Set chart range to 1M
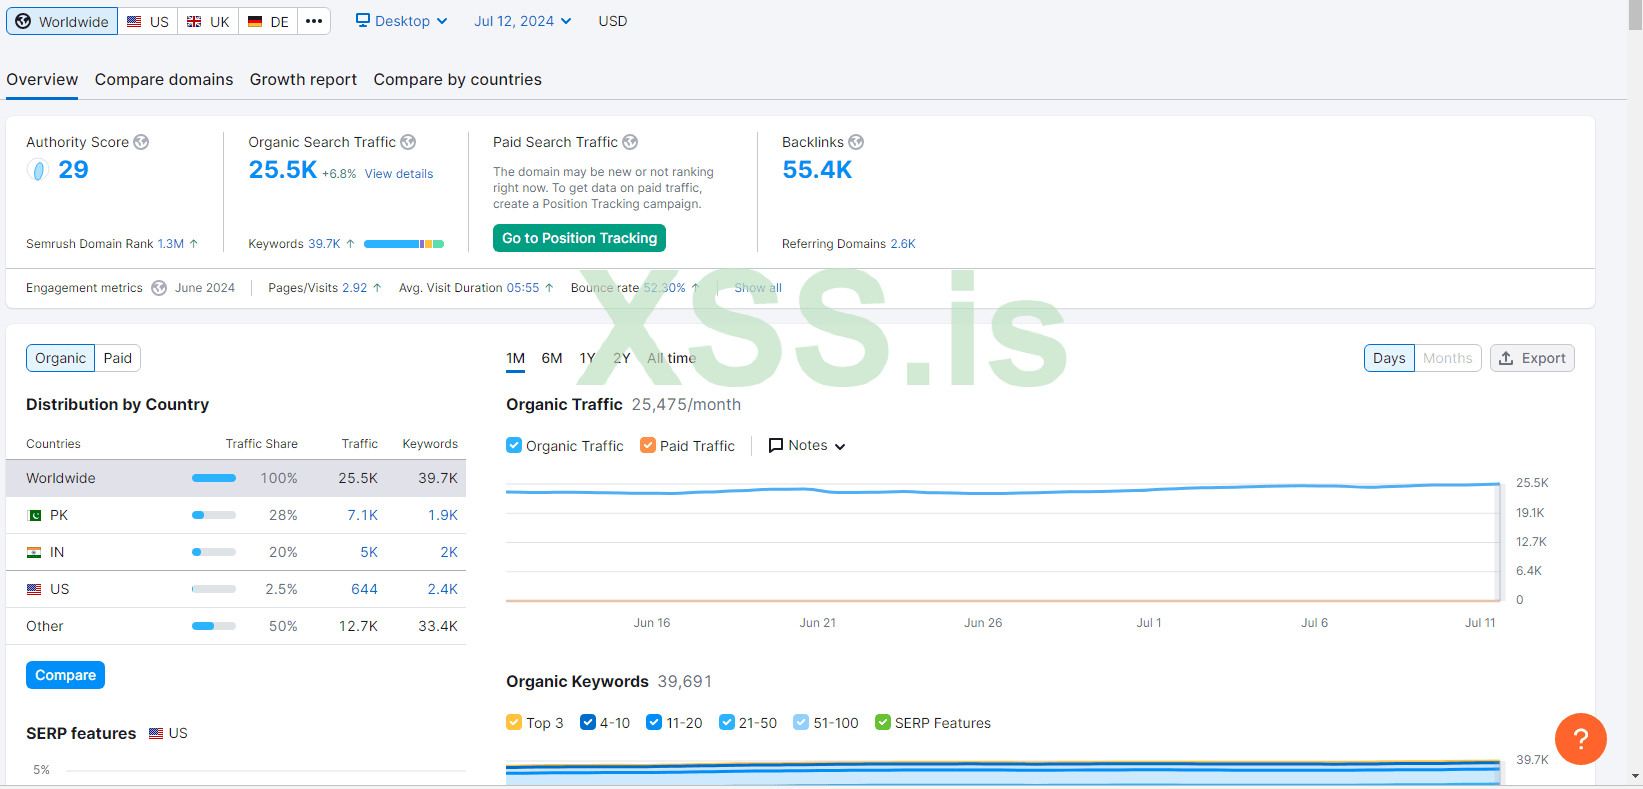1643x789 pixels. coord(516,358)
